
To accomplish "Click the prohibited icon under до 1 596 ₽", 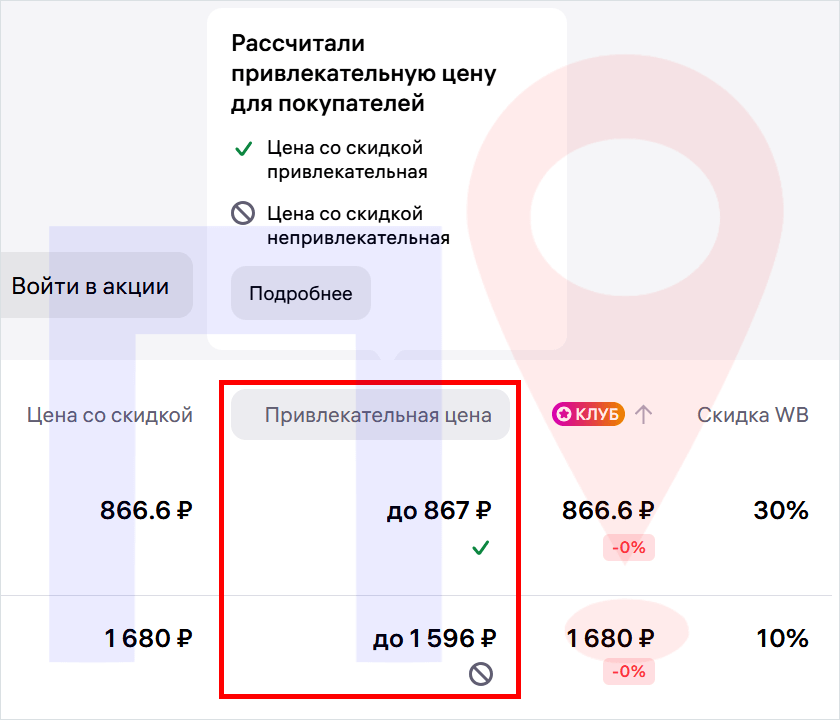I will tap(481, 674).
